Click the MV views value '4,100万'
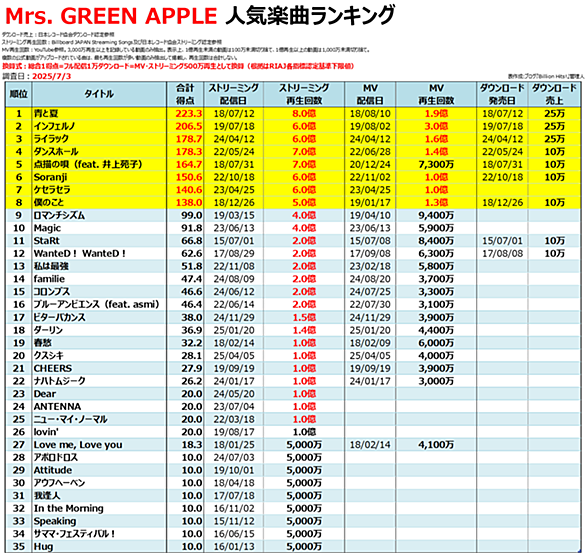 click(x=436, y=445)
